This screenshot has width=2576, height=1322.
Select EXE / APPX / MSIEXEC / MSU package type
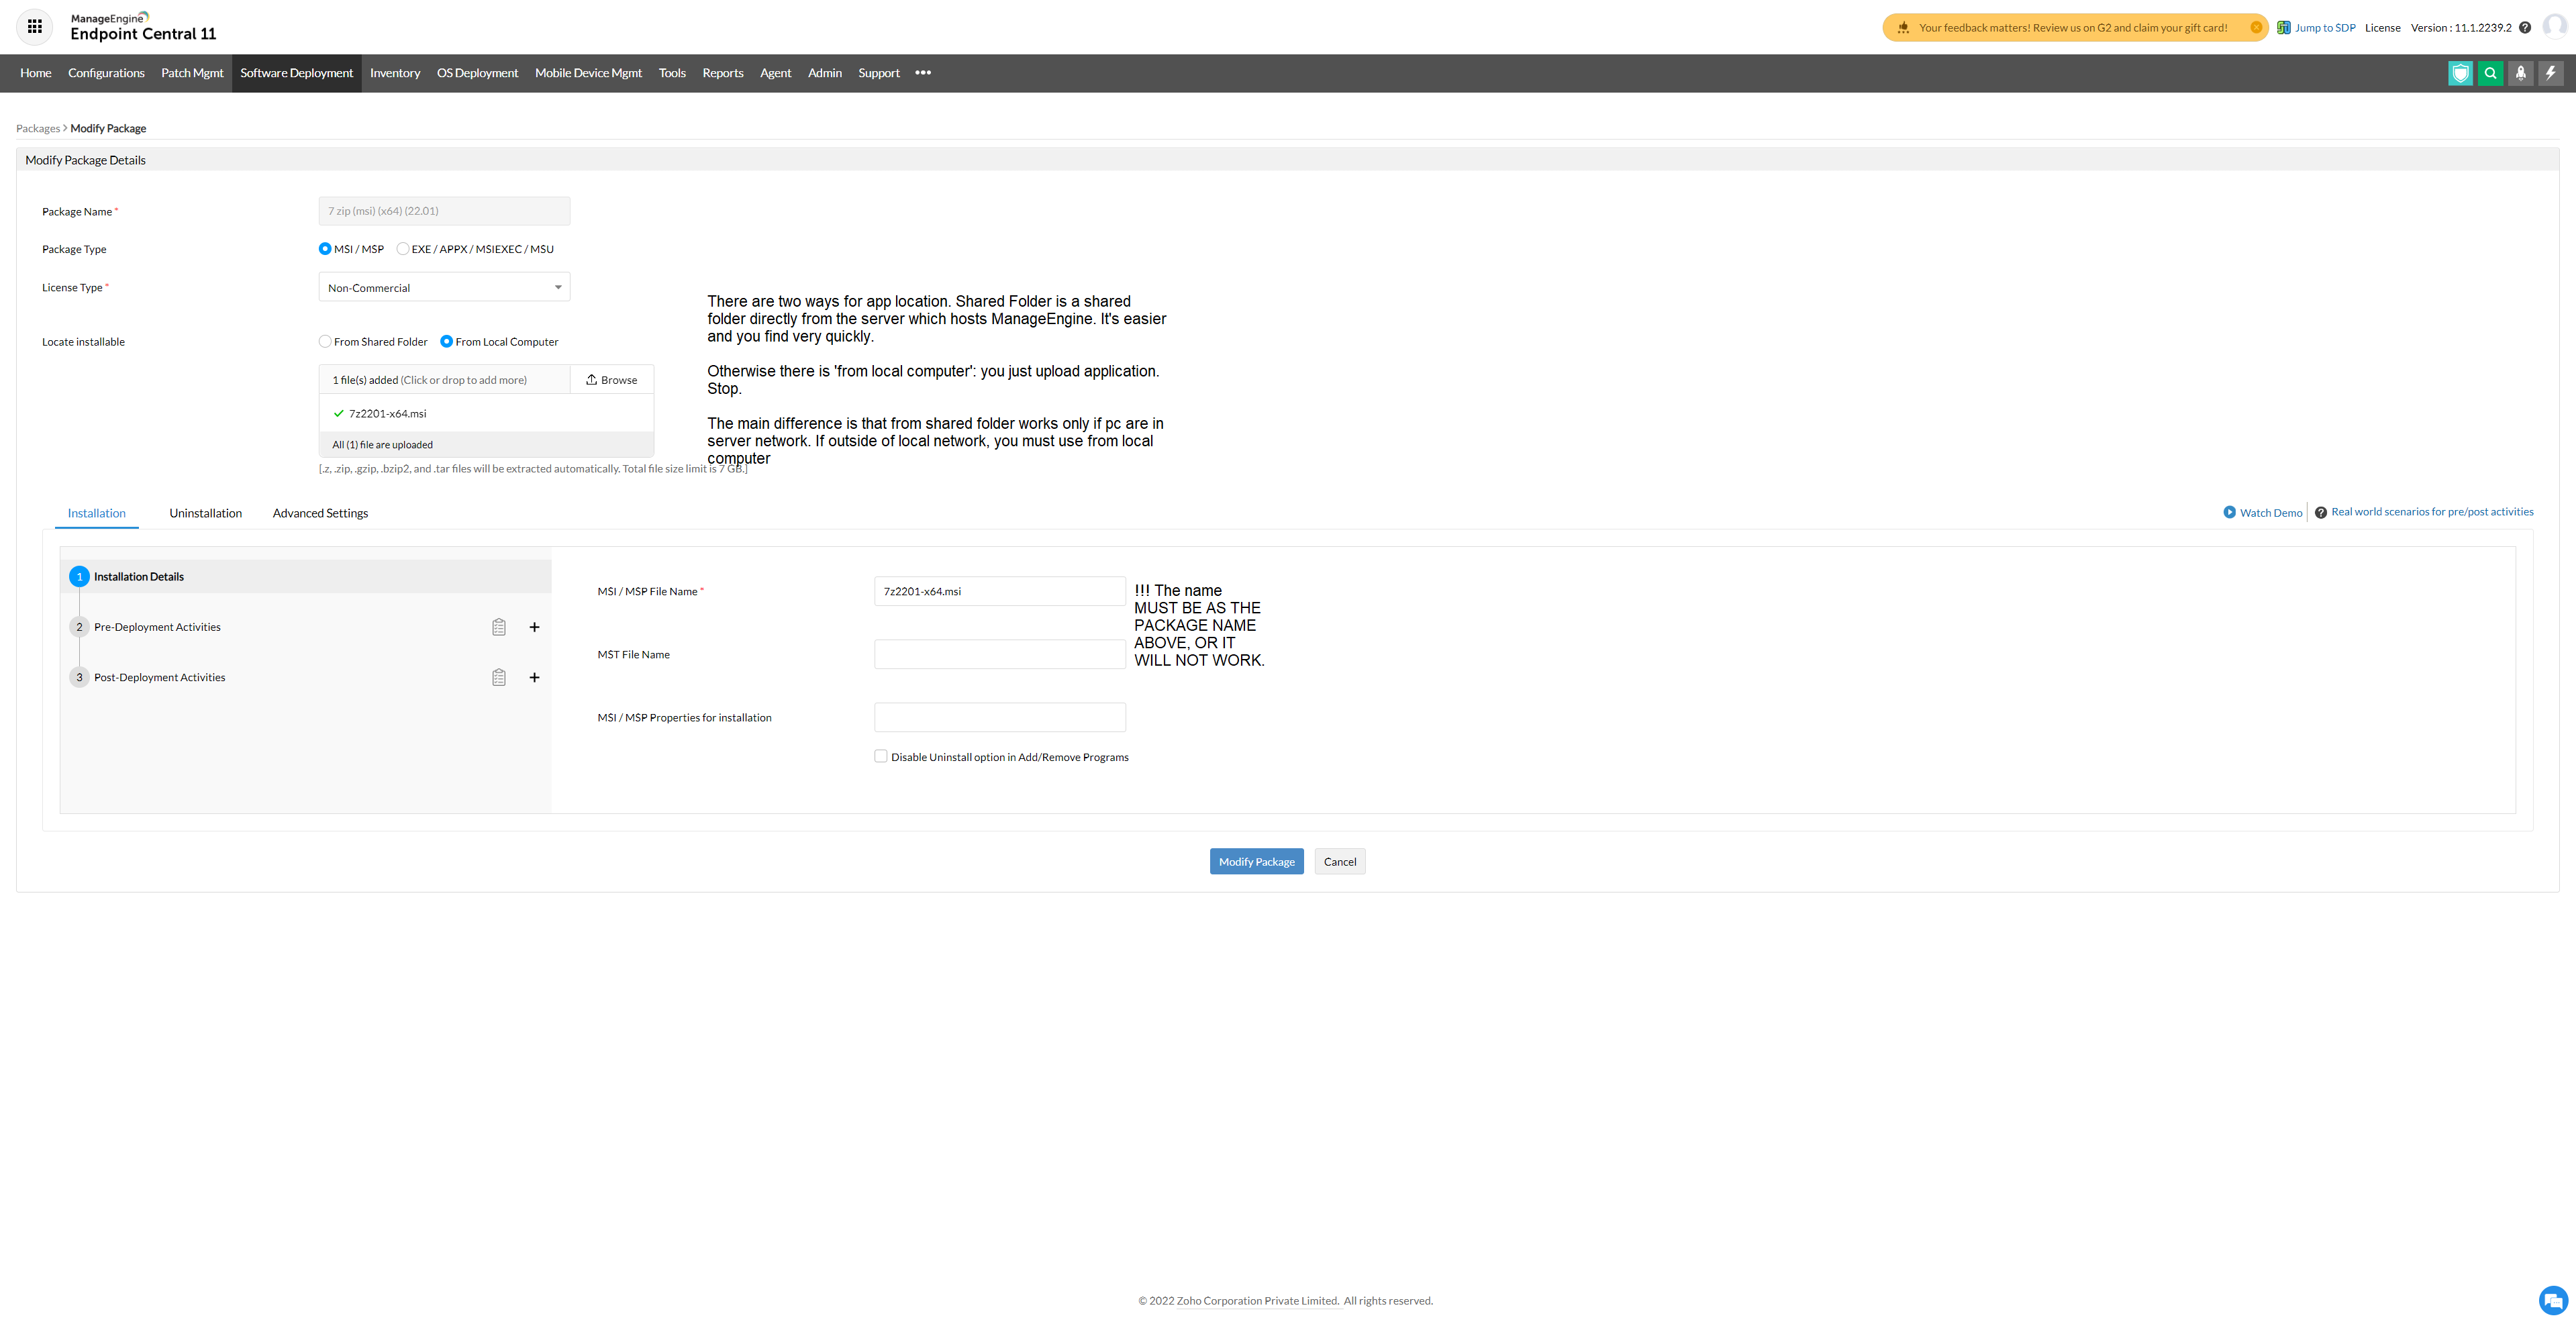[x=403, y=249]
